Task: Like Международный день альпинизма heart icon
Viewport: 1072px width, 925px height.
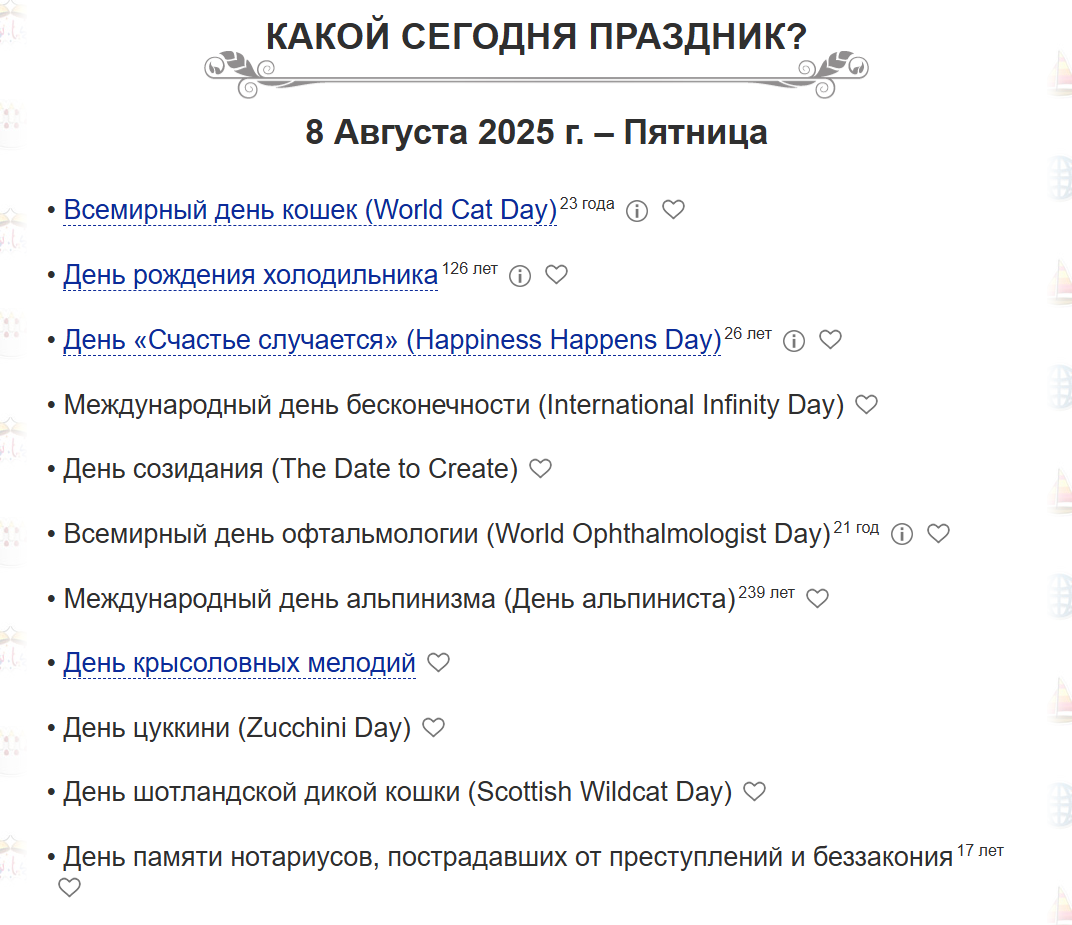Action: point(818,598)
